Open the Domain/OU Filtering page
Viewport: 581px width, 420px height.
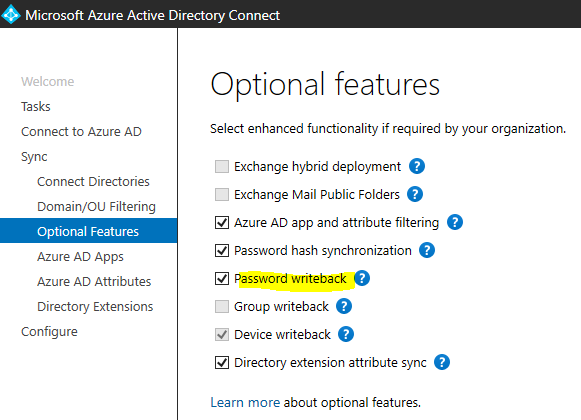(x=96, y=206)
